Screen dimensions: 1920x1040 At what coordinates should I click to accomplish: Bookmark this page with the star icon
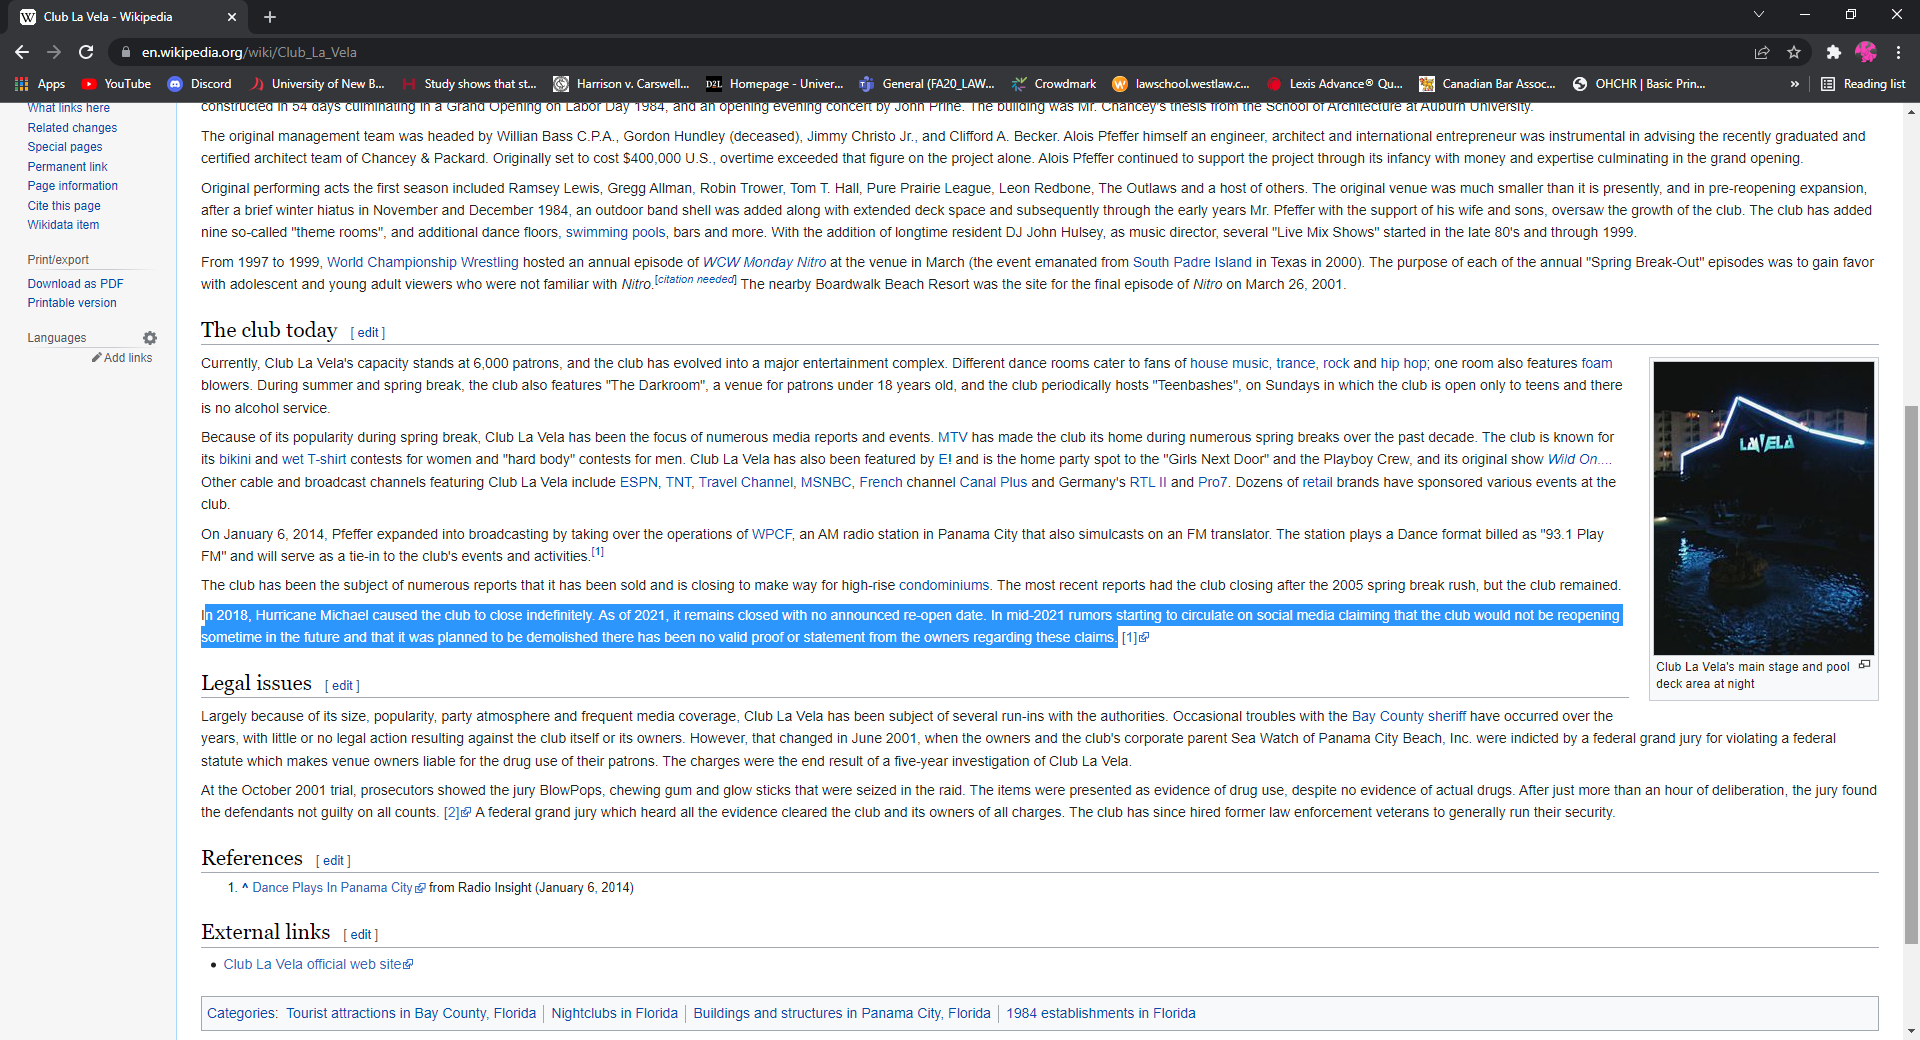point(1794,52)
